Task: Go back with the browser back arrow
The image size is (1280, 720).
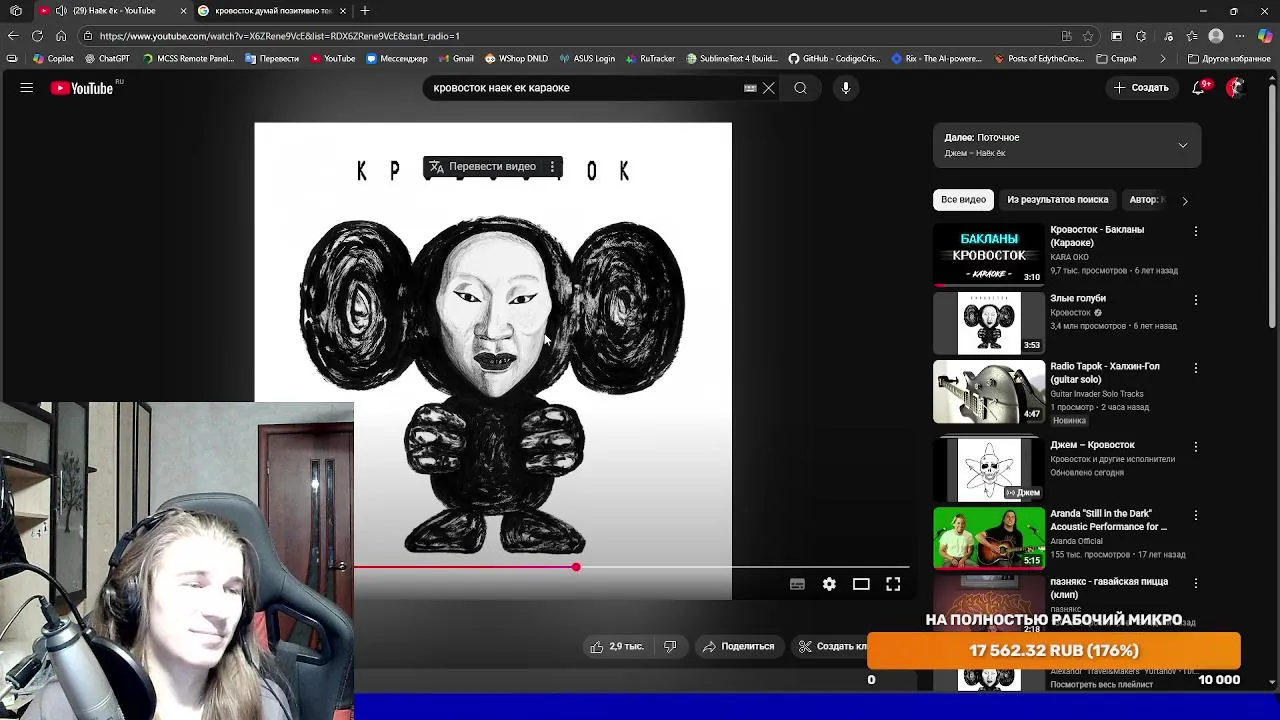Action: pos(13,36)
